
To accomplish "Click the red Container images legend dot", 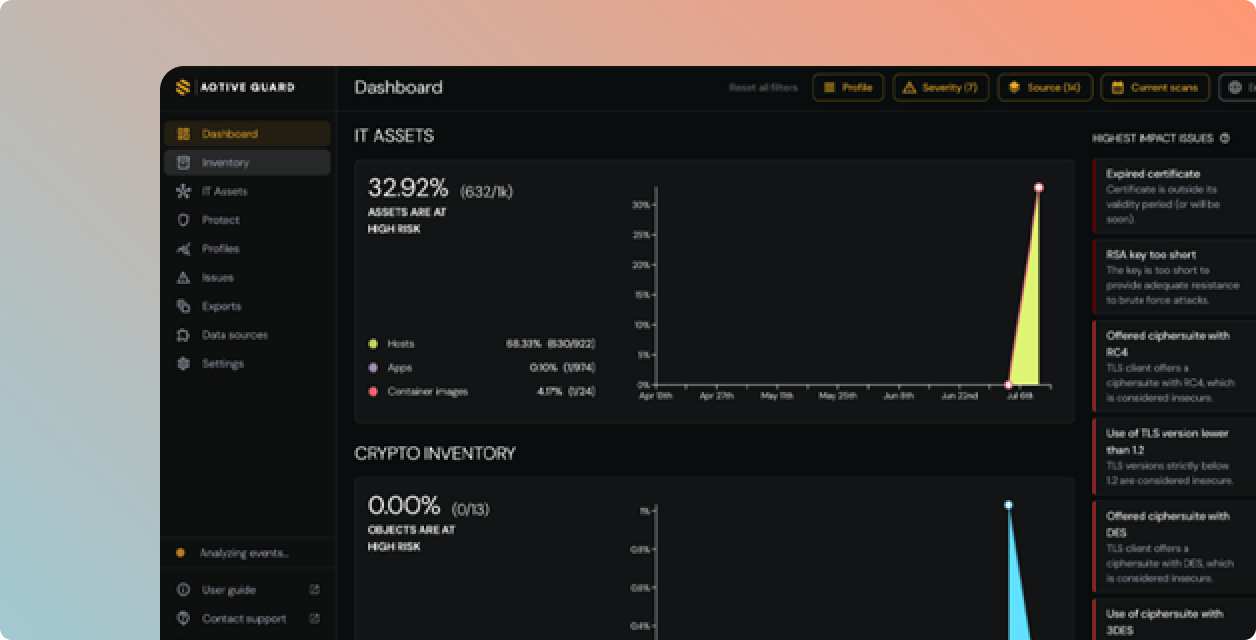I will 373,392.
